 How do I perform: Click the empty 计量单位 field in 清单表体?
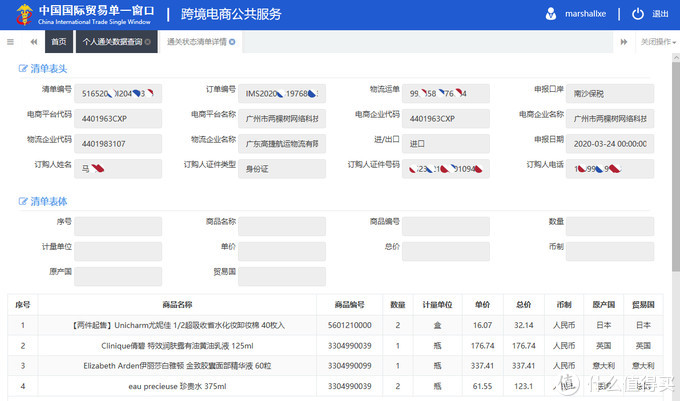click(118, 251)
